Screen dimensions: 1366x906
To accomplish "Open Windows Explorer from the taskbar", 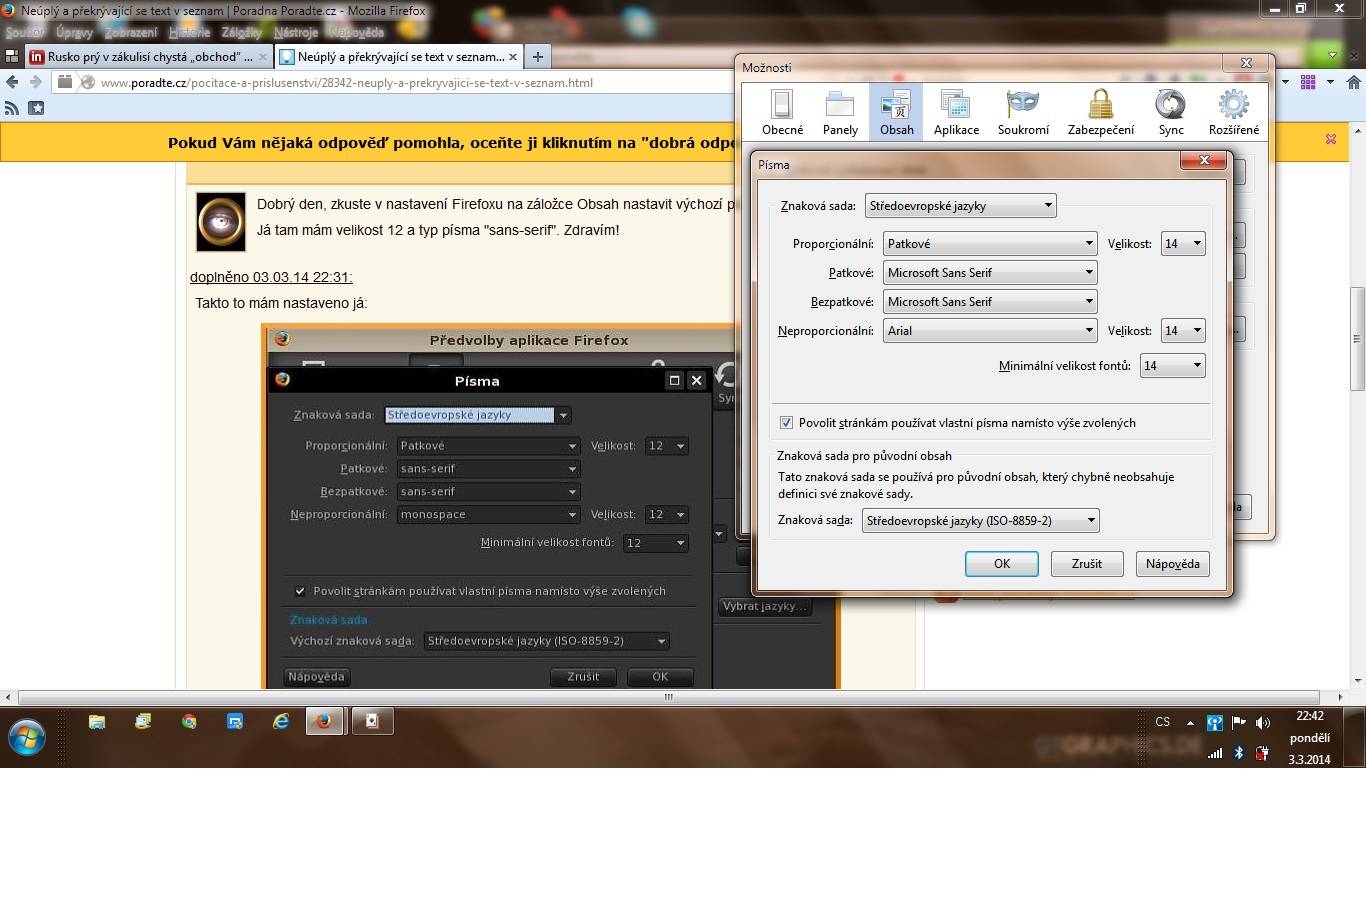I will point(97,721).
